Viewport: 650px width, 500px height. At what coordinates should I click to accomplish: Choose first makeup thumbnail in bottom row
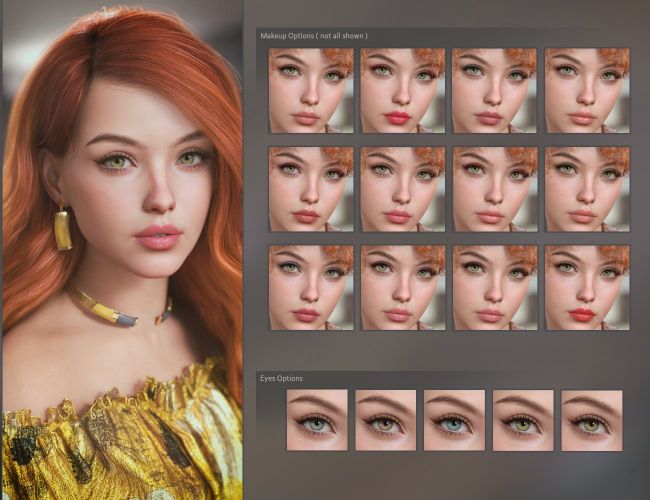pyautogui.click(x=311, y=288)
